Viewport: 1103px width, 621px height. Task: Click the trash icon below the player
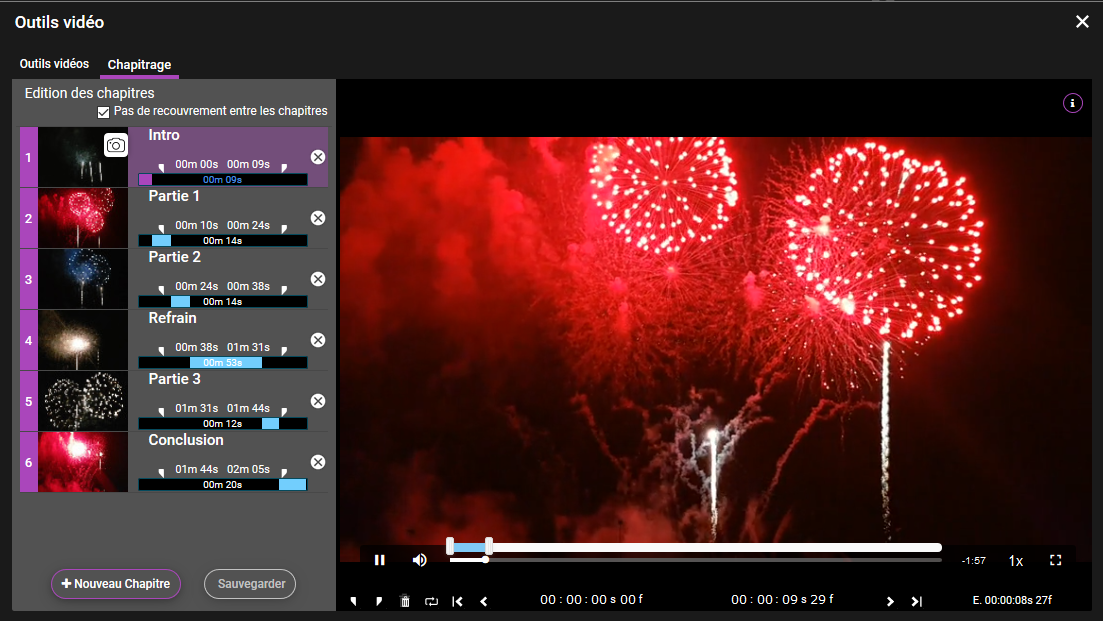(405, 601)
